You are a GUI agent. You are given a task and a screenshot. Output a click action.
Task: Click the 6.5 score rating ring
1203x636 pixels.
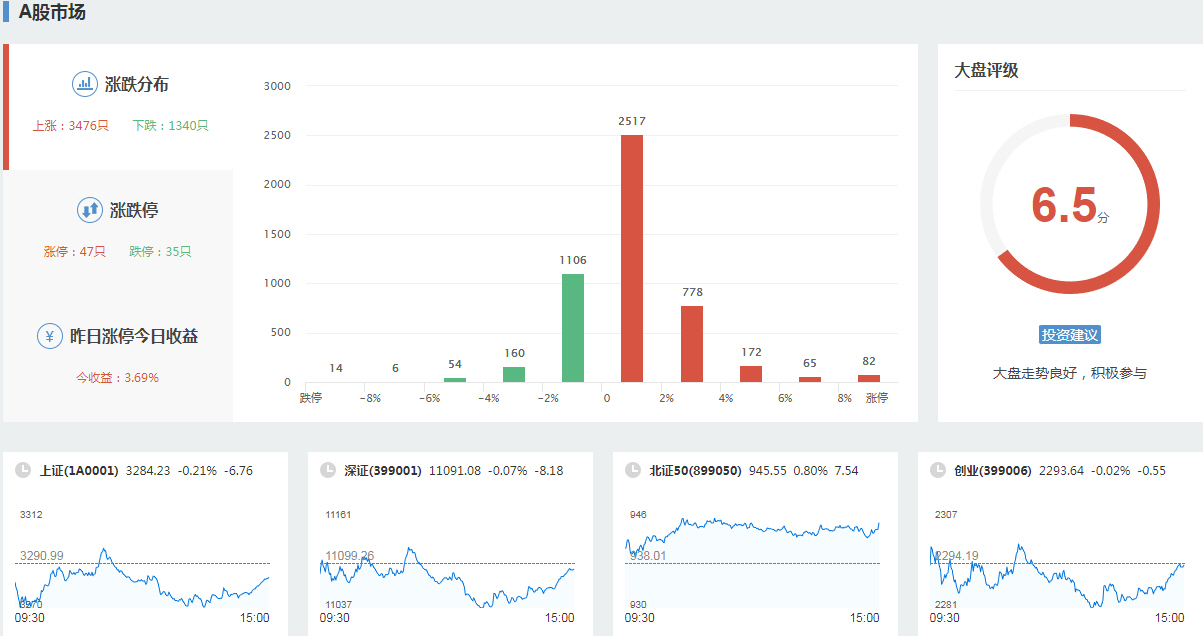tap(1069, 204)
